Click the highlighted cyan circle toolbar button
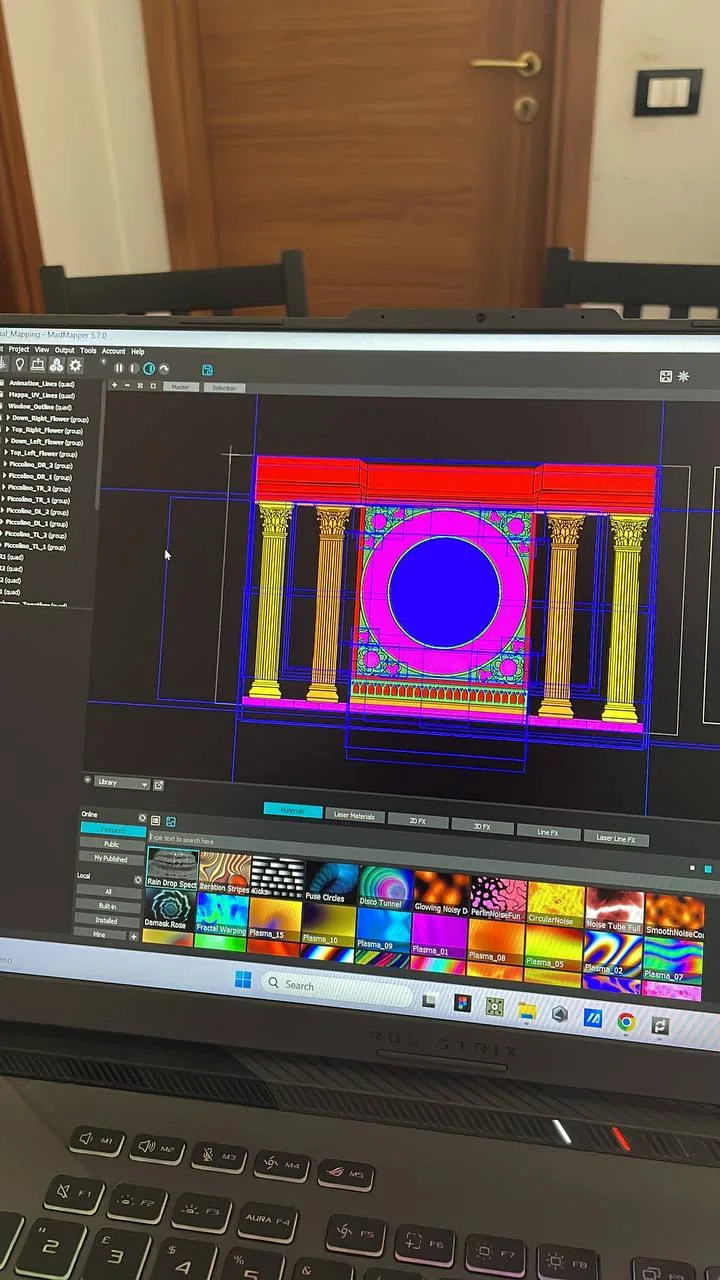This screenshot has width=720, height=1280. pos(149,369)
